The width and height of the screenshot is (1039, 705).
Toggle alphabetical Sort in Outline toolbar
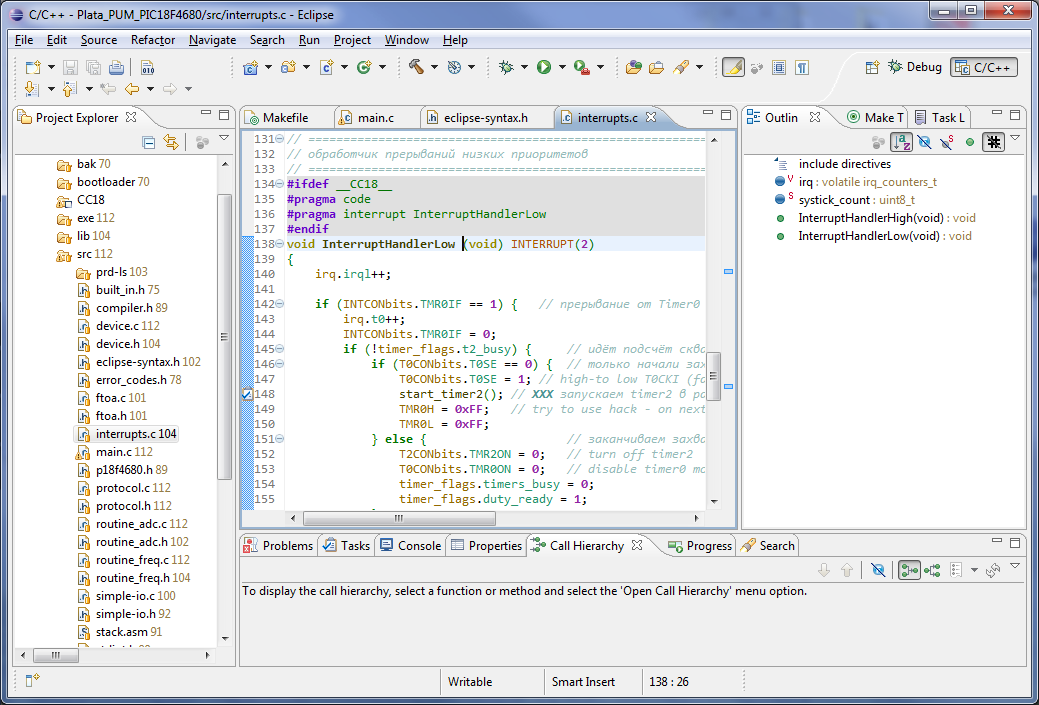(x=902, y=142)
